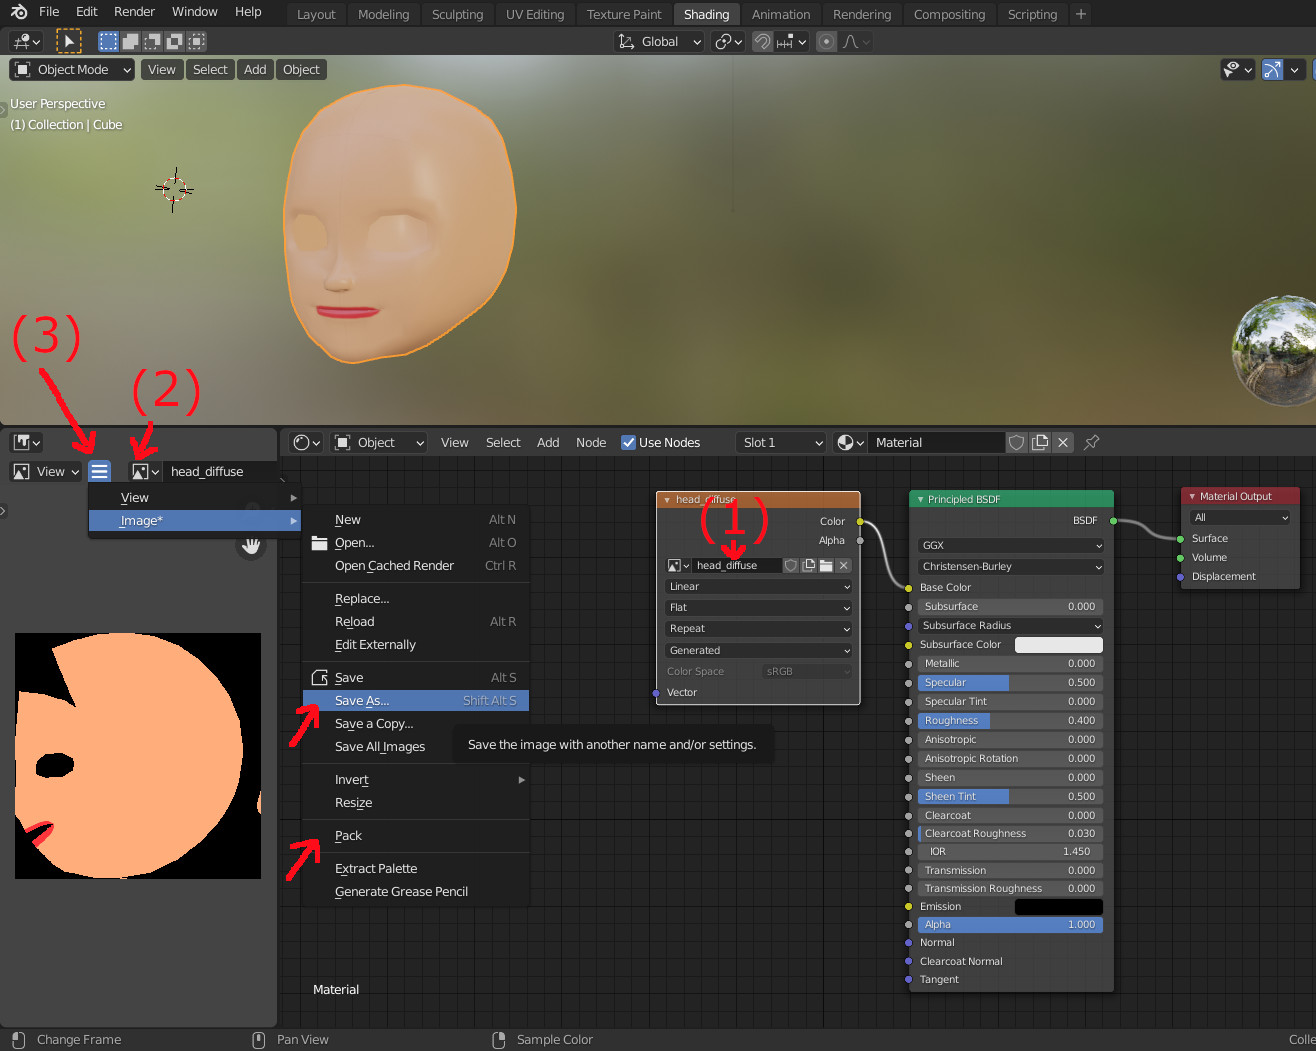The width and height of the screenshot is (1316, 1051).
Task: Click the blue hamburger menu icon beside View
Action: 99,470
